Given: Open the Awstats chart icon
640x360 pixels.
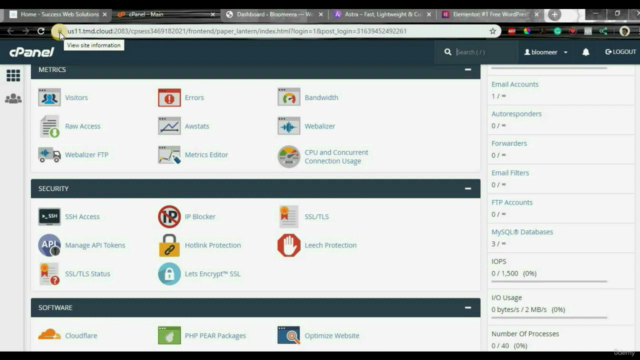Looking at the screenshot, I should pyautogui.click(x=169, y=126).
